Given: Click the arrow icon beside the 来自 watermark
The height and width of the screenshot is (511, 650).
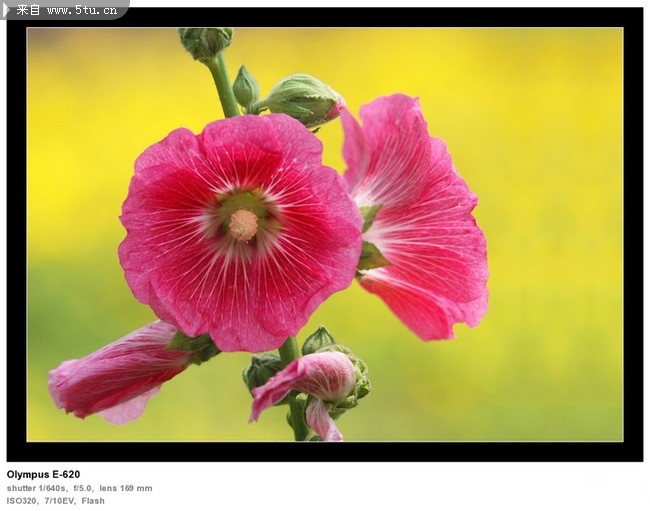Looking at the screenshot, I should pos(7,9).
